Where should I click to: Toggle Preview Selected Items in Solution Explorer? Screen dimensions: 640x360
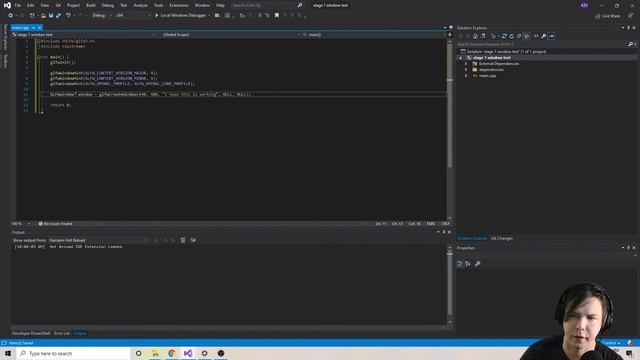(551, 36)
